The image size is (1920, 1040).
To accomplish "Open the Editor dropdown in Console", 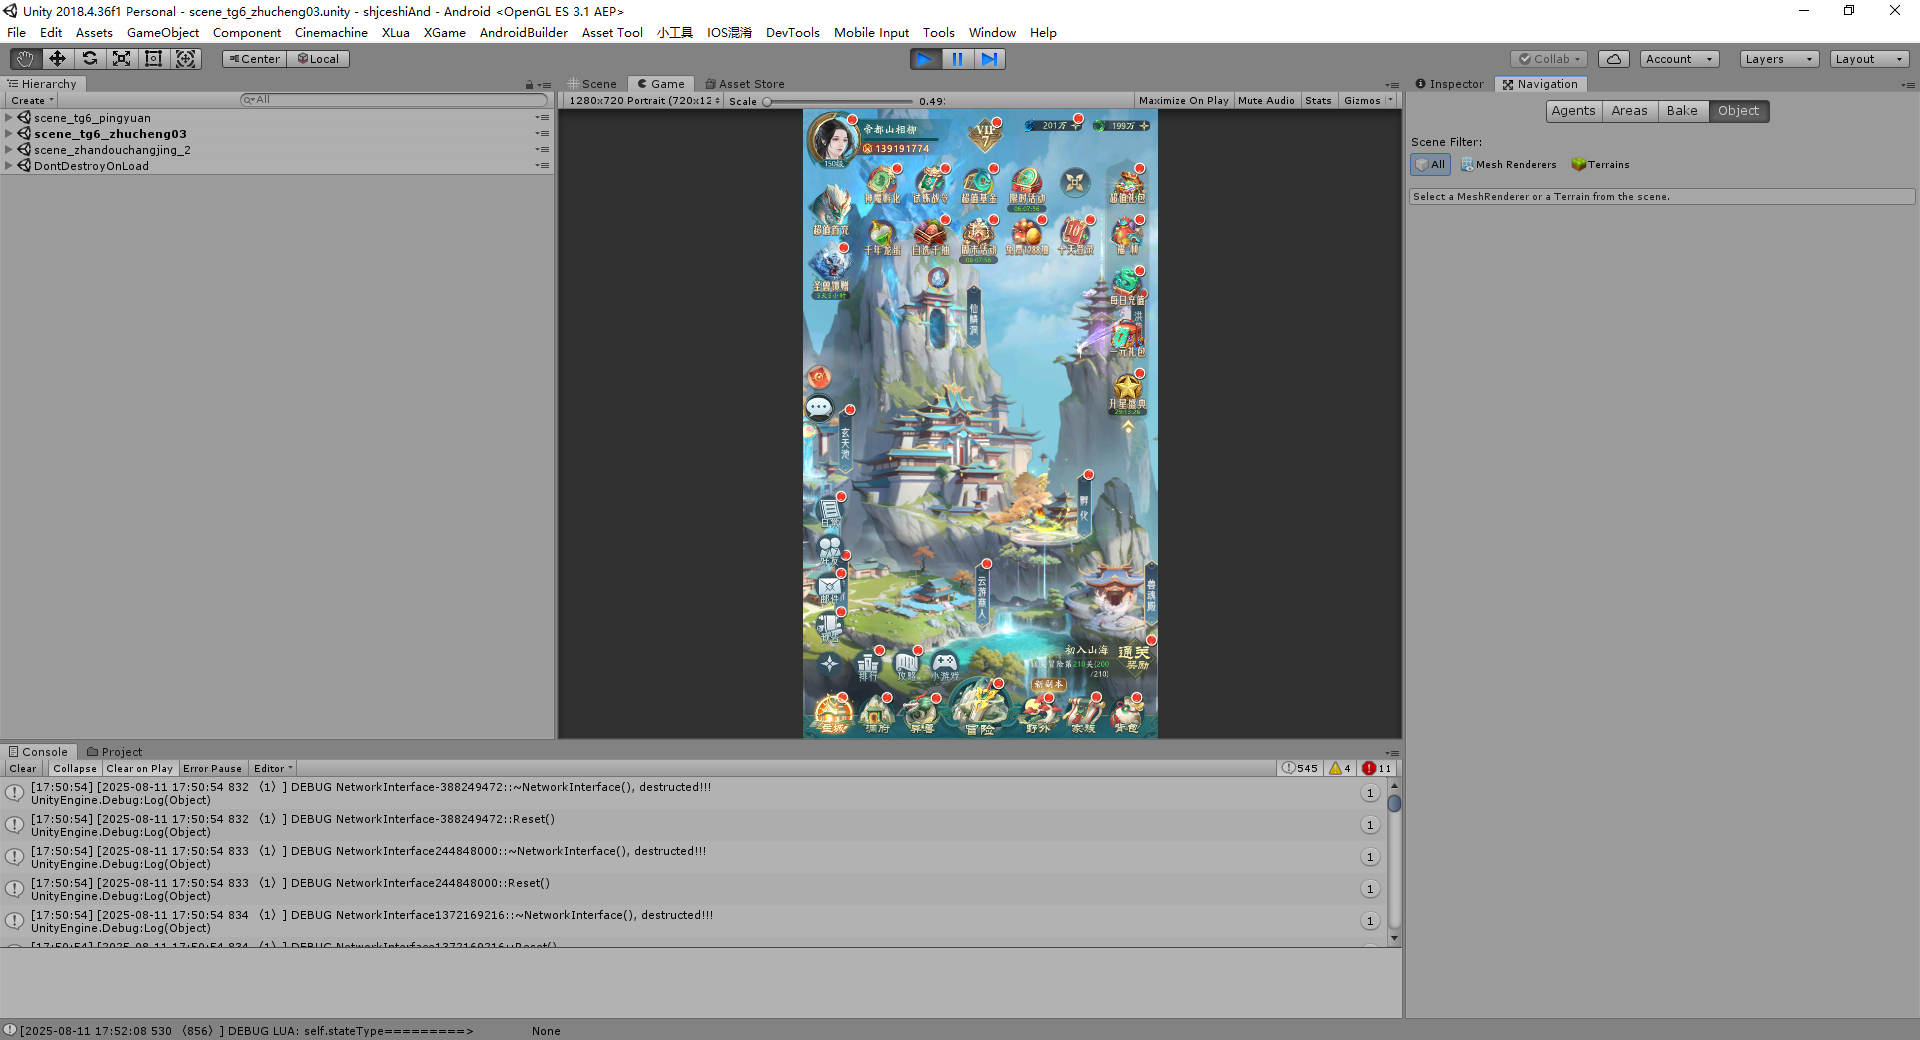I will pos(273,768).
